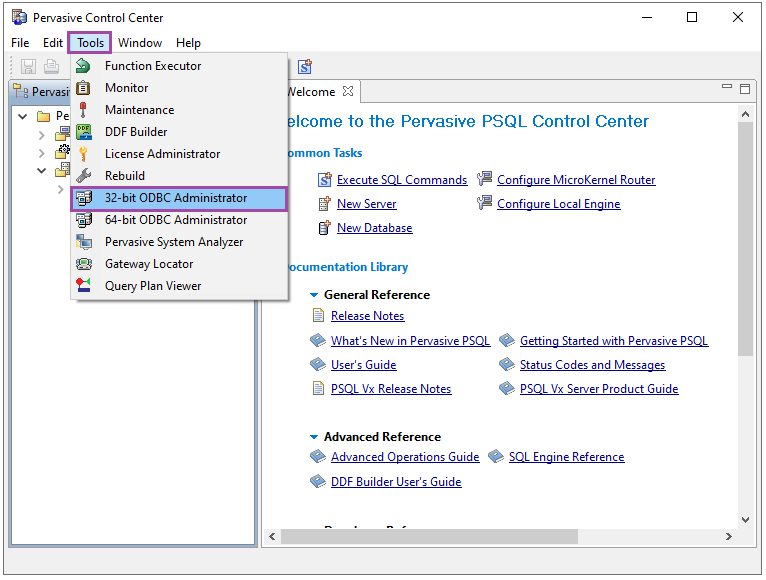Click the Gateway Locator icon
The image size is (766, 580).
click(x=84, y=264)
